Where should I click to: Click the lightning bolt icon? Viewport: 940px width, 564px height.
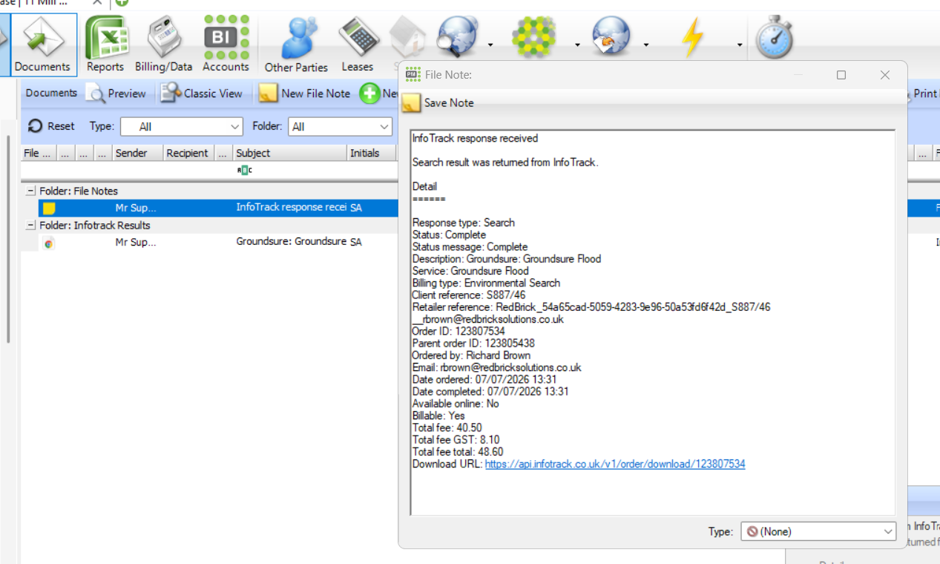point(692,37)
